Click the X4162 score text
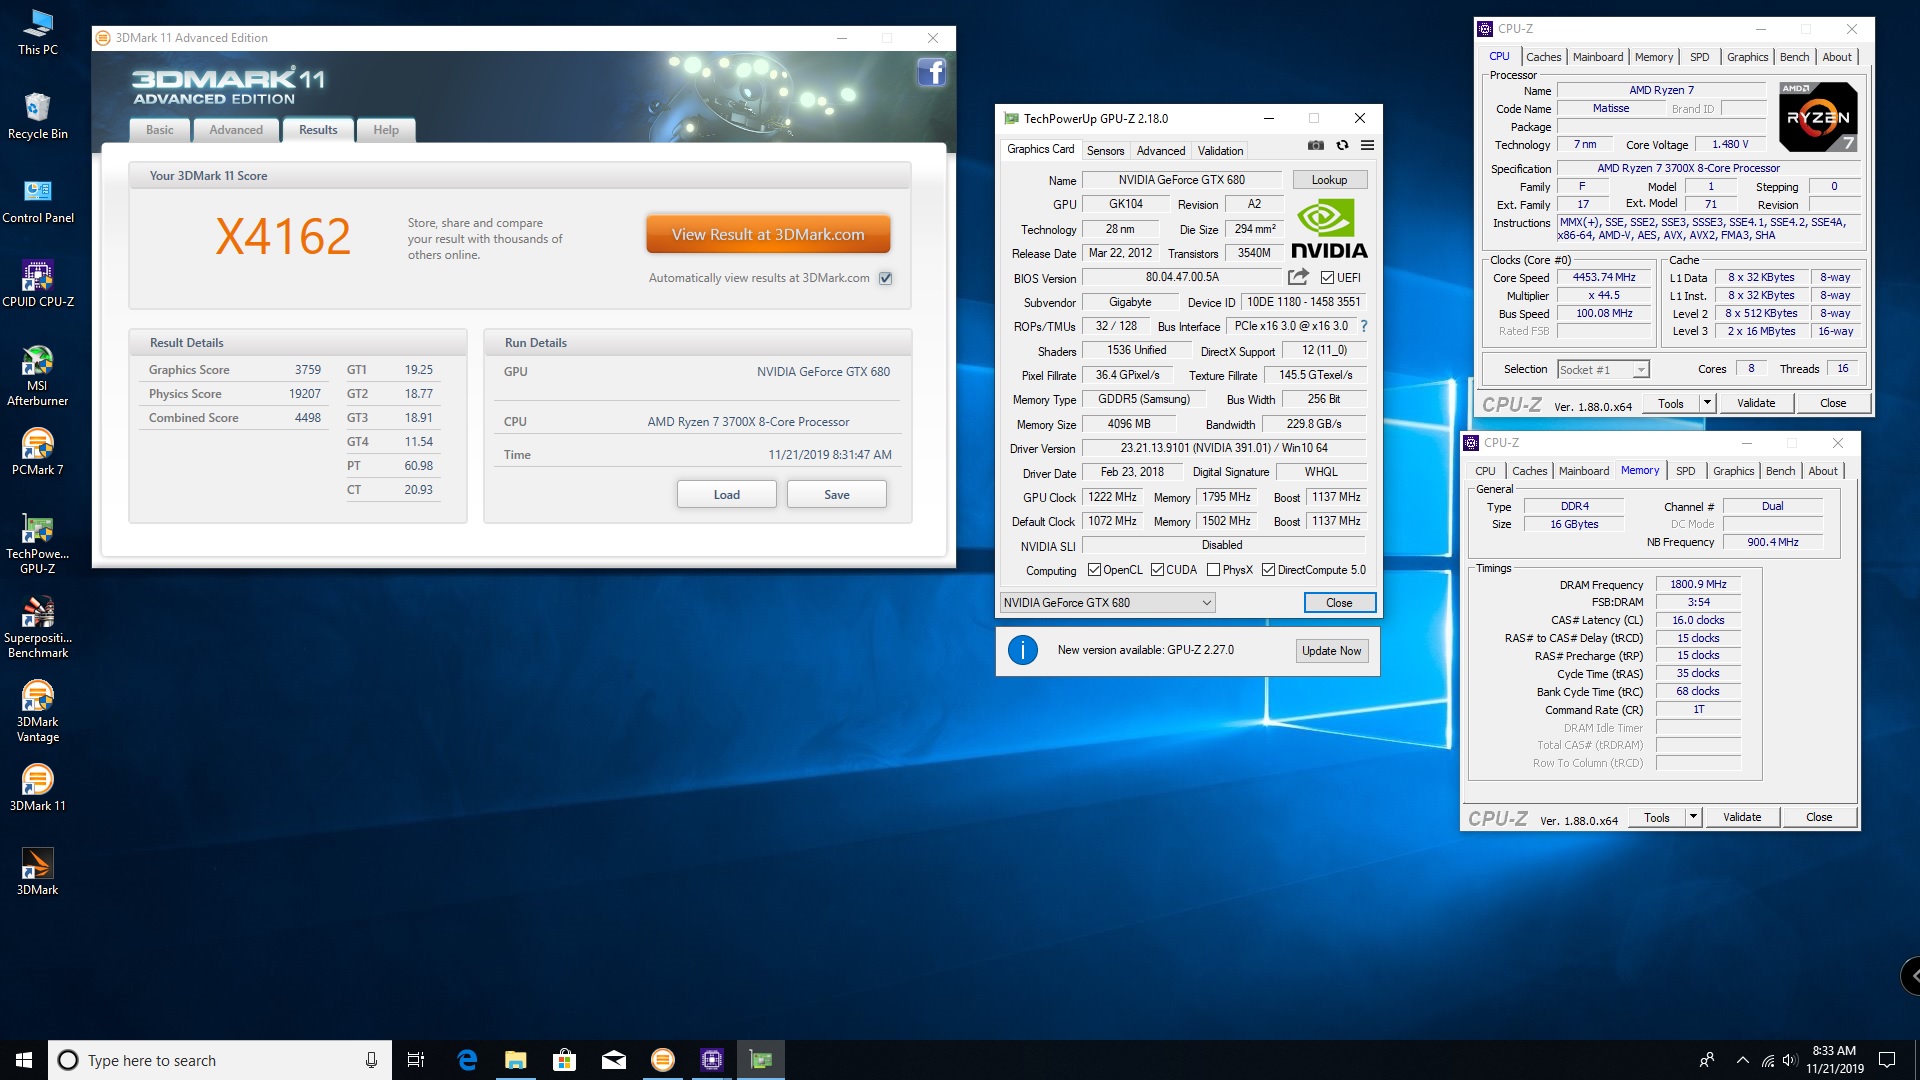The height and width of the screenshot is (1080, 1920). [283, 237]
